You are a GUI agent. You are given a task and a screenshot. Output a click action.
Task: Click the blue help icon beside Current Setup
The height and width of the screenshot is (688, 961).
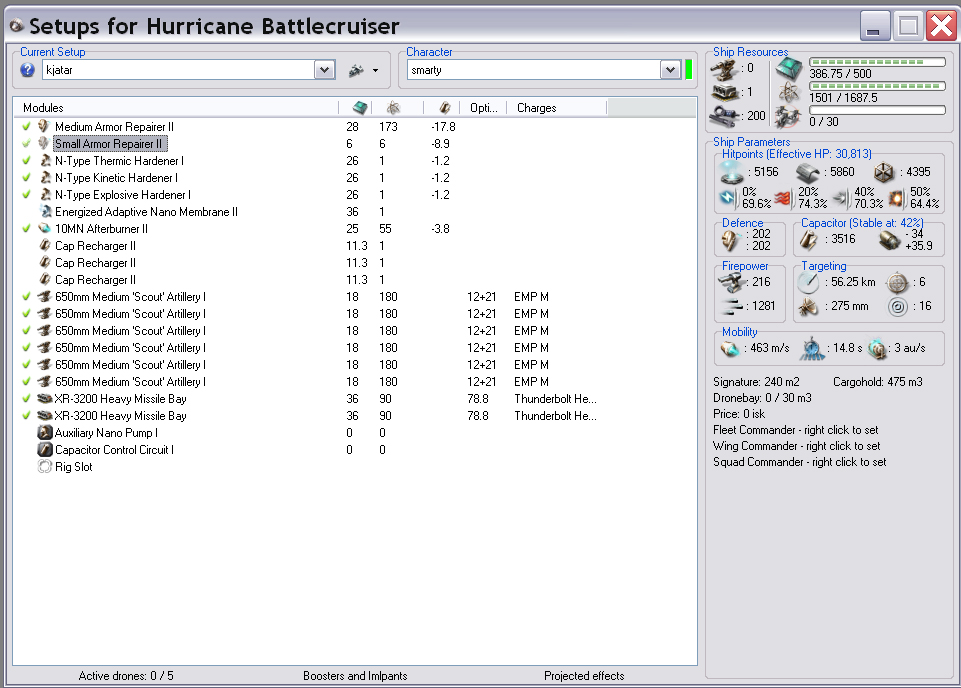(x=28, y=70)
